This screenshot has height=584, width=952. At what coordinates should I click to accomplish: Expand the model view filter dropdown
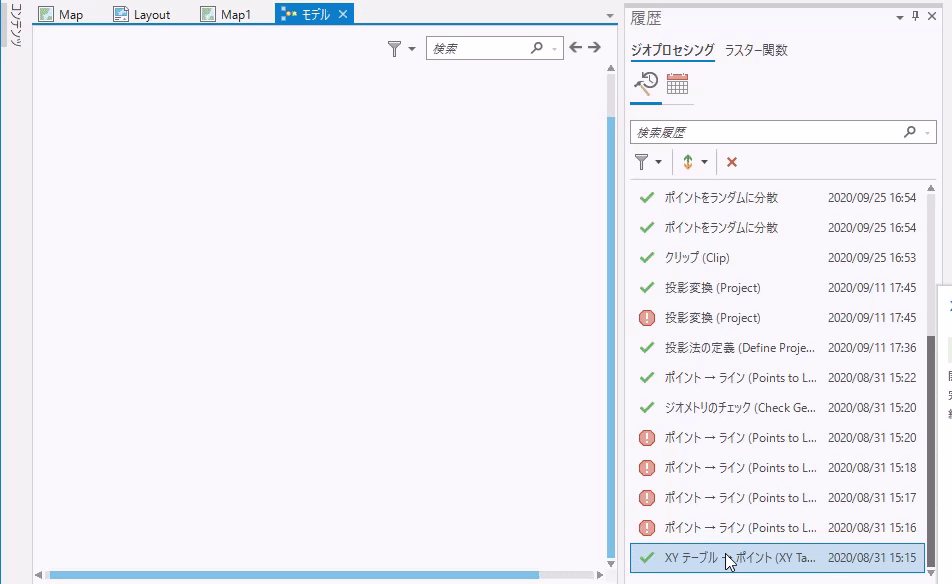401,48
